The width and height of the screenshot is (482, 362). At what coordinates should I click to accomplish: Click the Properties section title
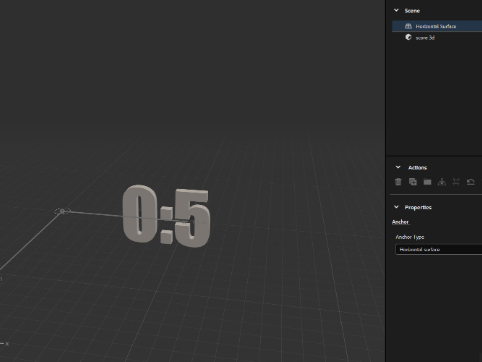pos(418,207)
